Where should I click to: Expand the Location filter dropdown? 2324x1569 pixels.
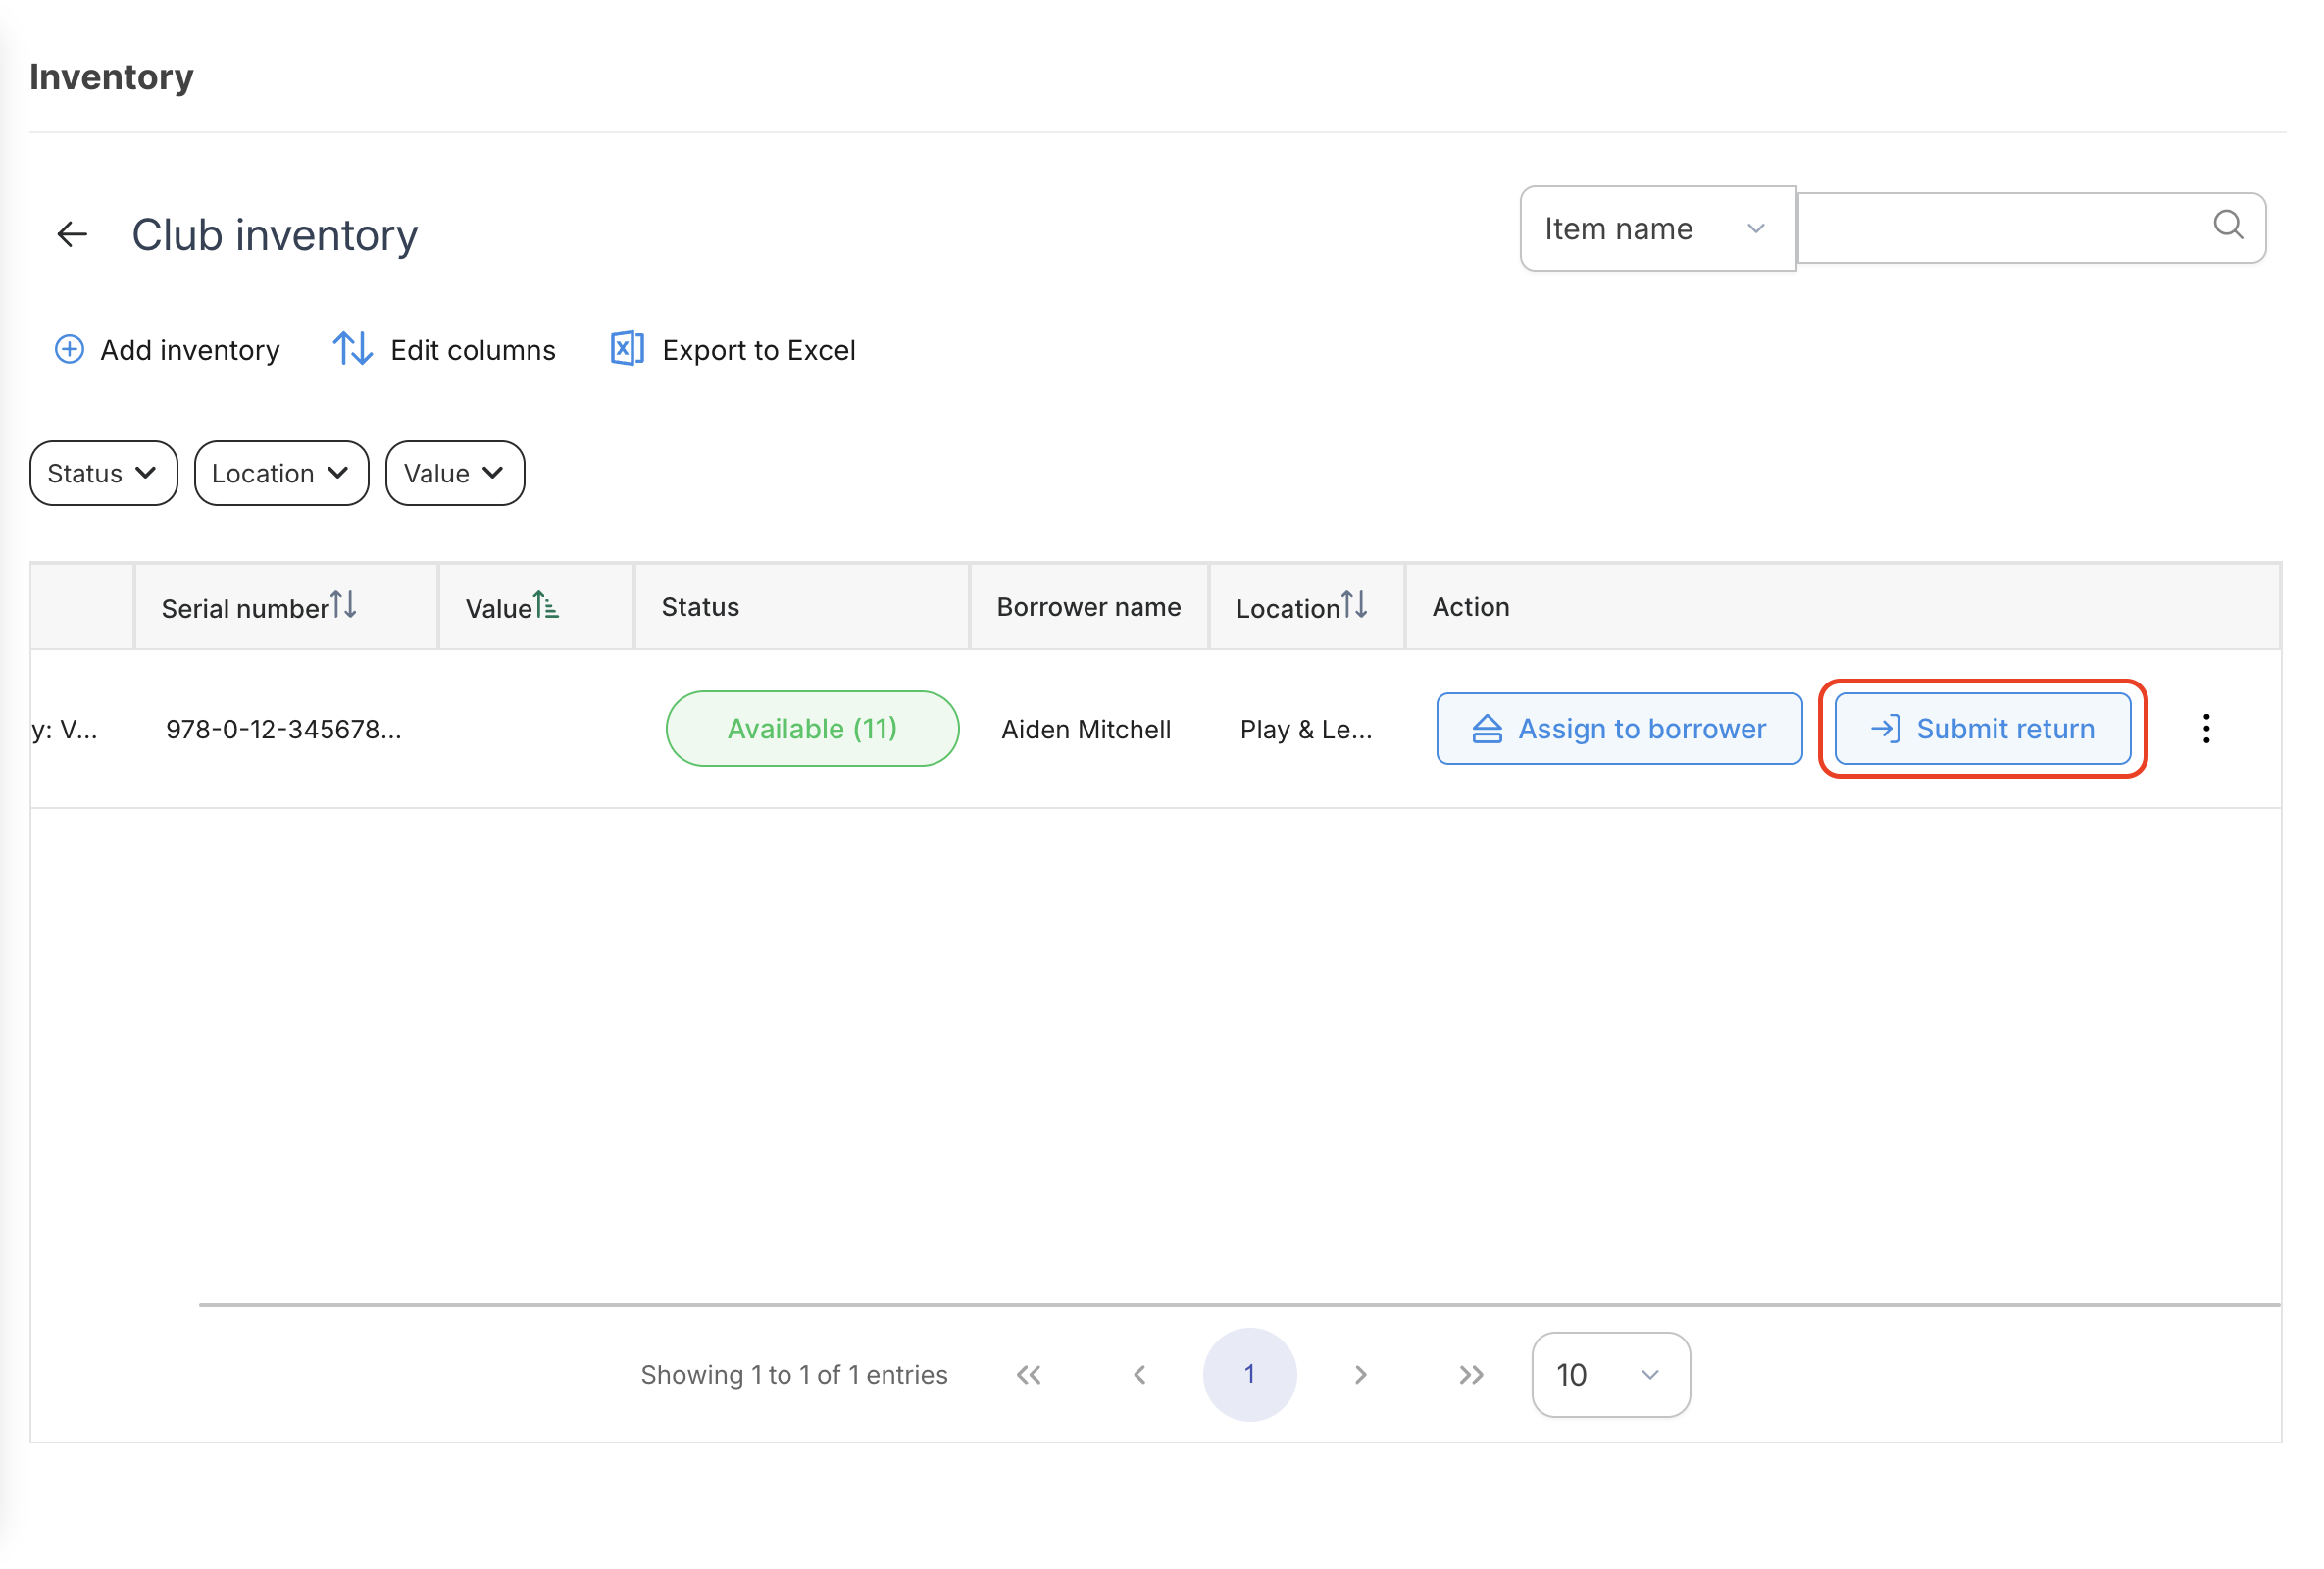coord(281,473)
